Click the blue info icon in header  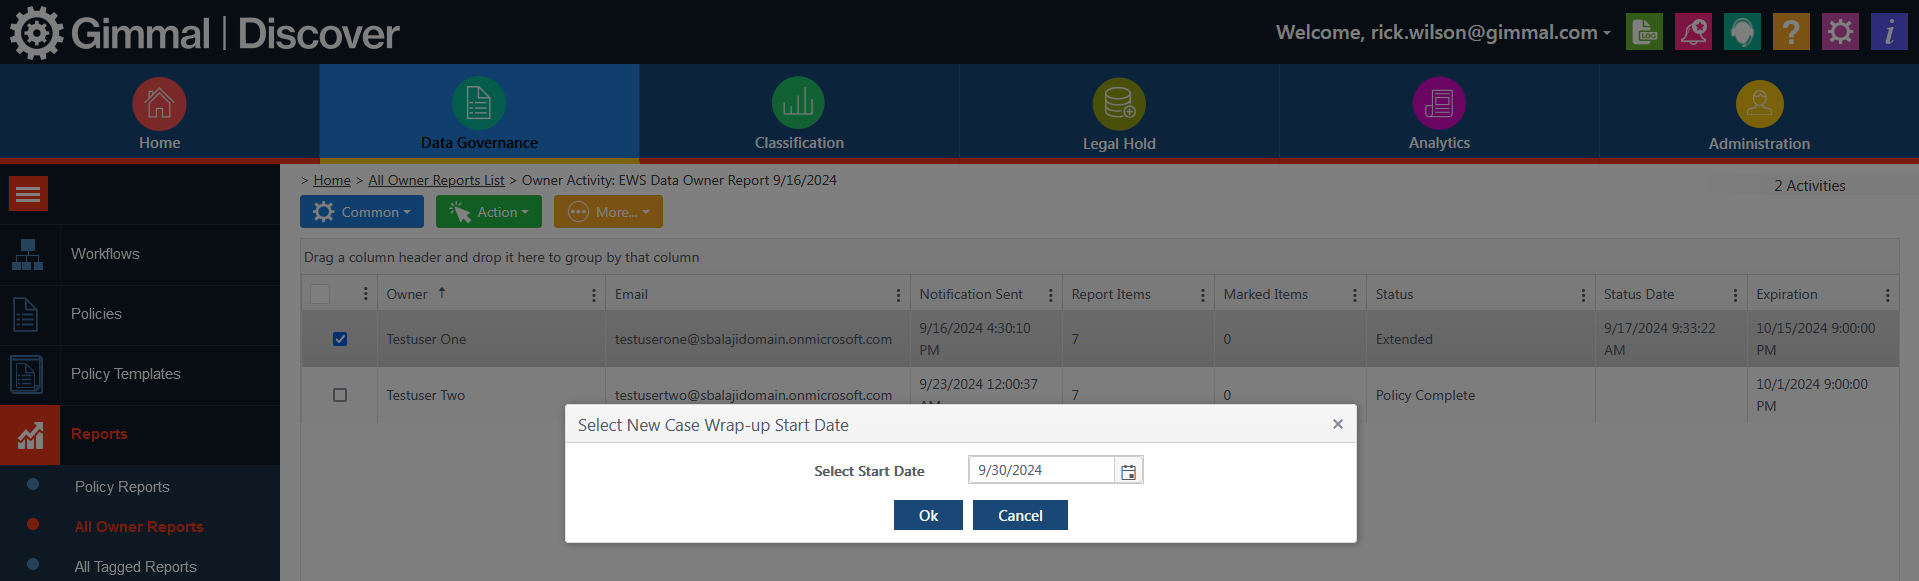tap(1888, 32)
